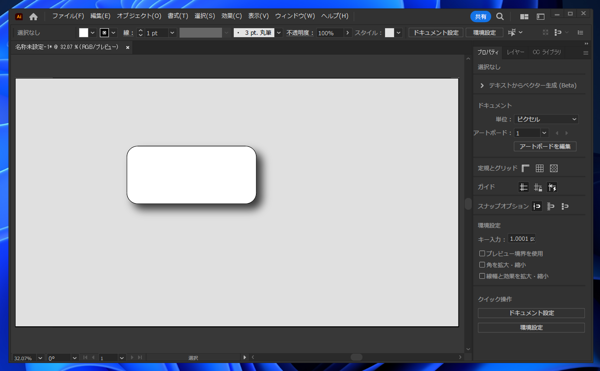The width and height of the screenshot is (600, 371).
Task: Click the arrange documents icon
Action: [x=524, y=16]
